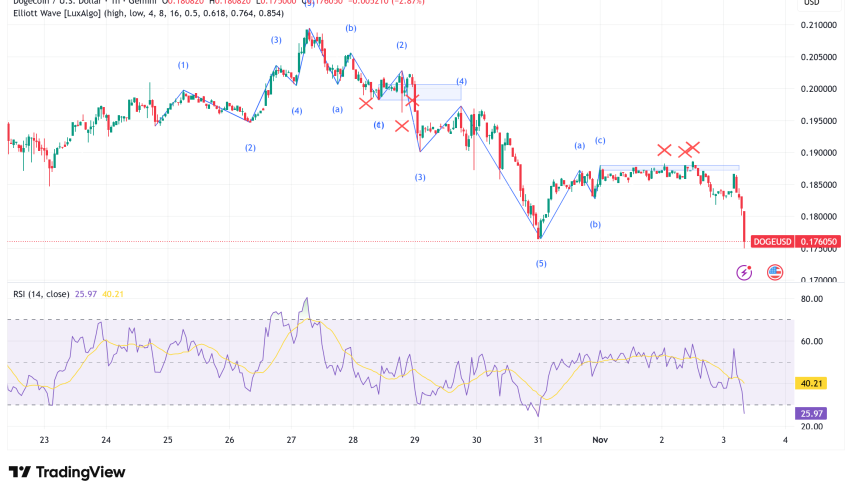852x485 pixels.
Task: Click the 0.200000 price axis level
Action: [817, 89]
